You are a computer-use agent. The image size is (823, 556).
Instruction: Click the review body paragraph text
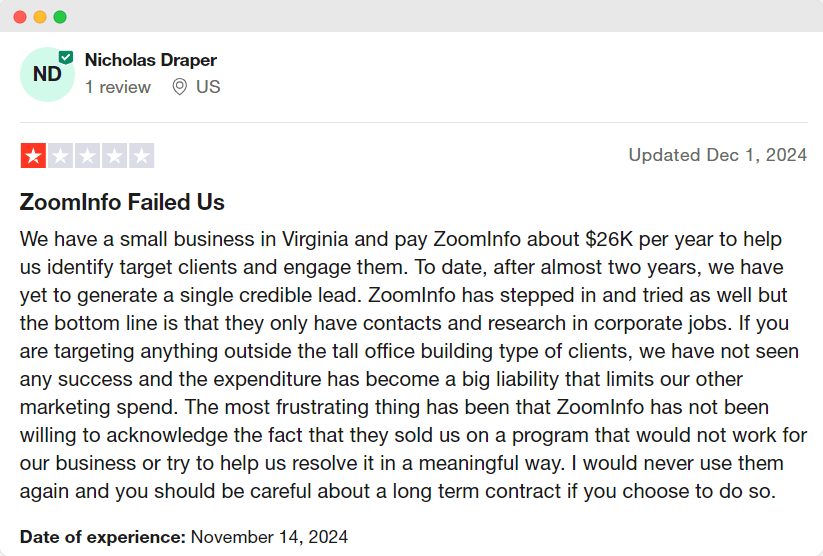click(x=413, y=365)
